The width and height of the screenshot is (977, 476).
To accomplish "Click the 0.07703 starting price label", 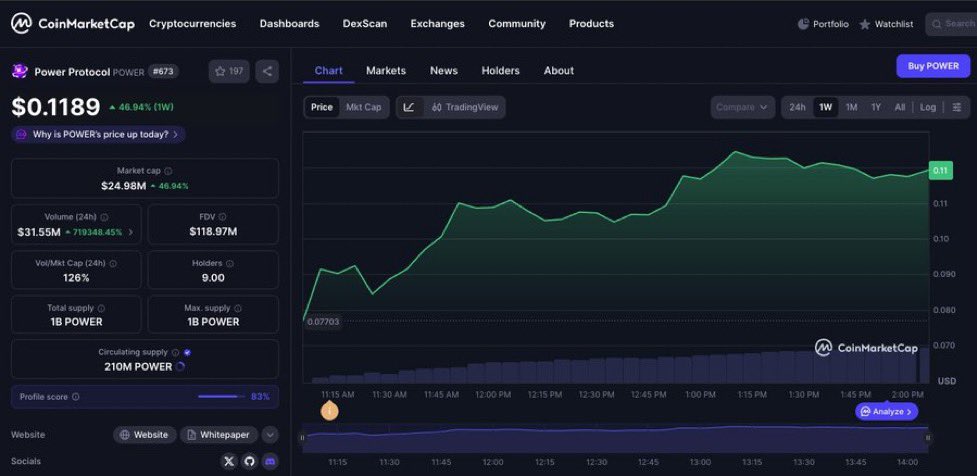I will click(x=323, y=321).
